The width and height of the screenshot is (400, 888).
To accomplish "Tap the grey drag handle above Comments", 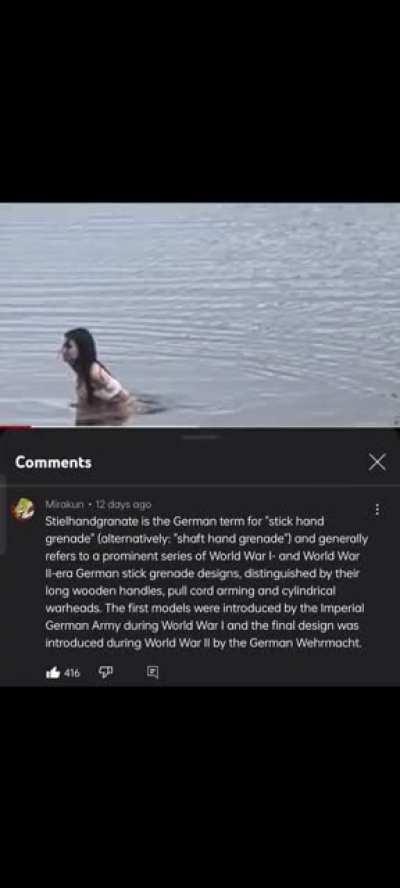I will pos(200,437).
